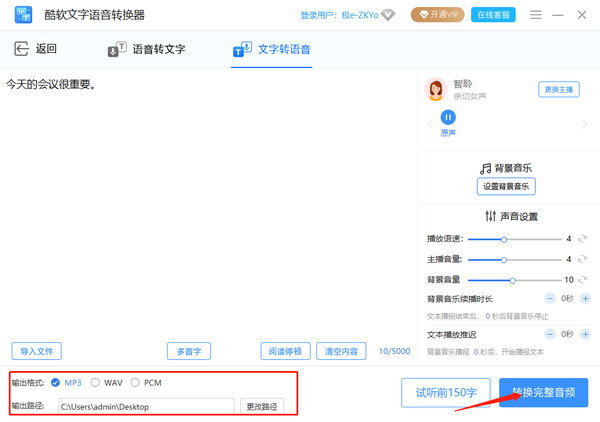
Task: Click the logged-in username 极e-ZKYo
Action: [x=360, y=15]
